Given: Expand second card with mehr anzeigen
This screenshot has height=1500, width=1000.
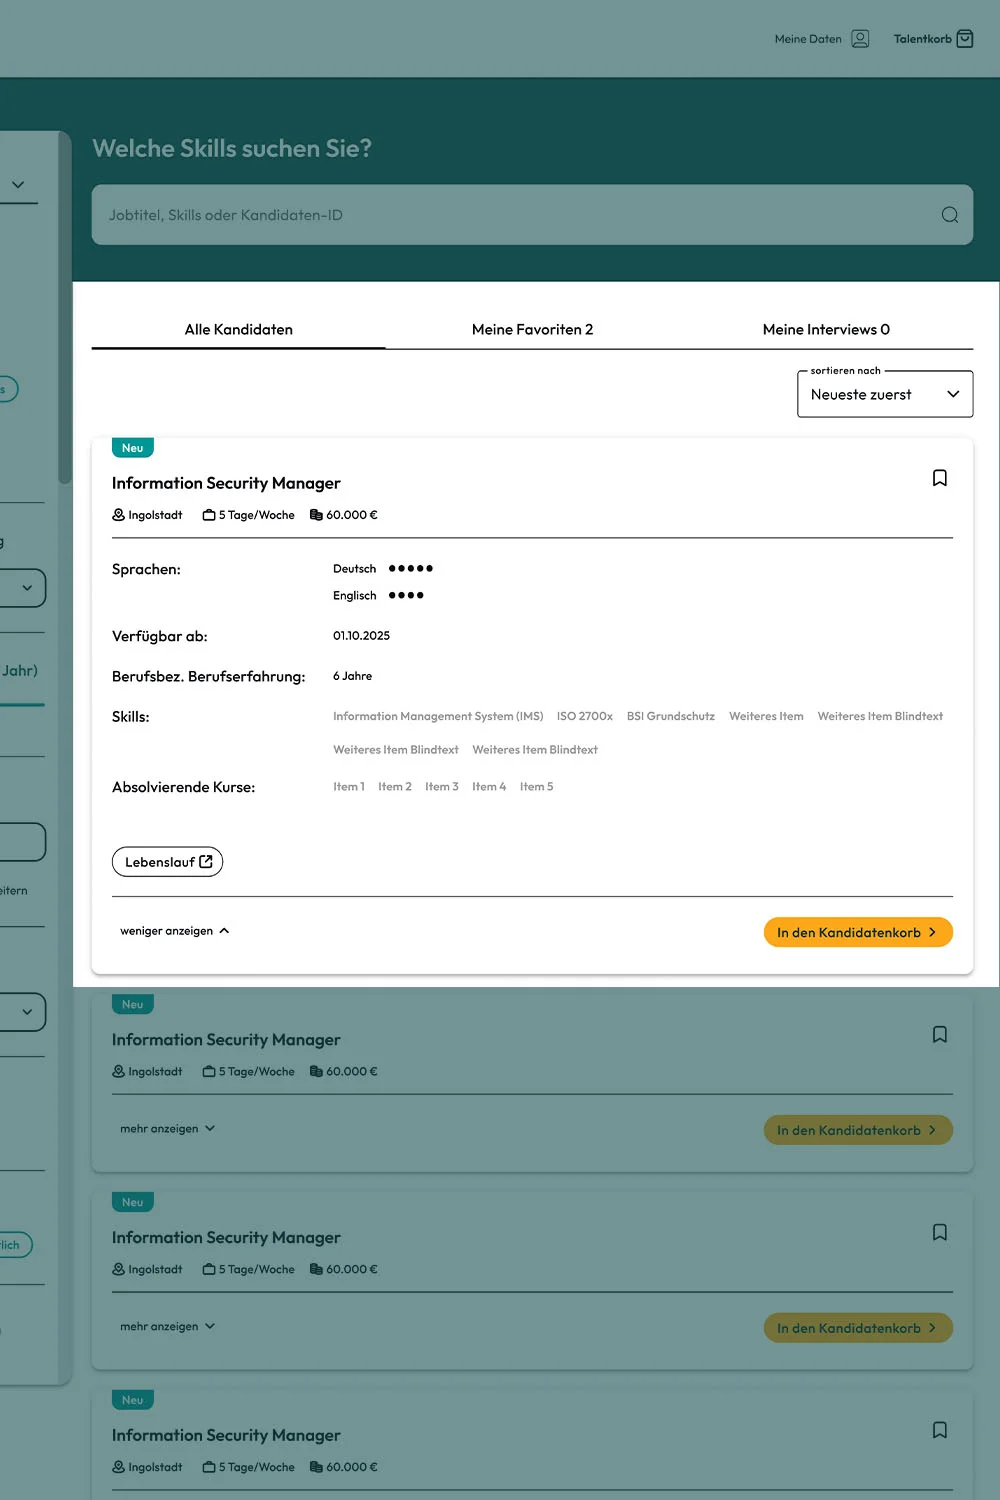Looking at the screenshot, I should [168, 1129].
